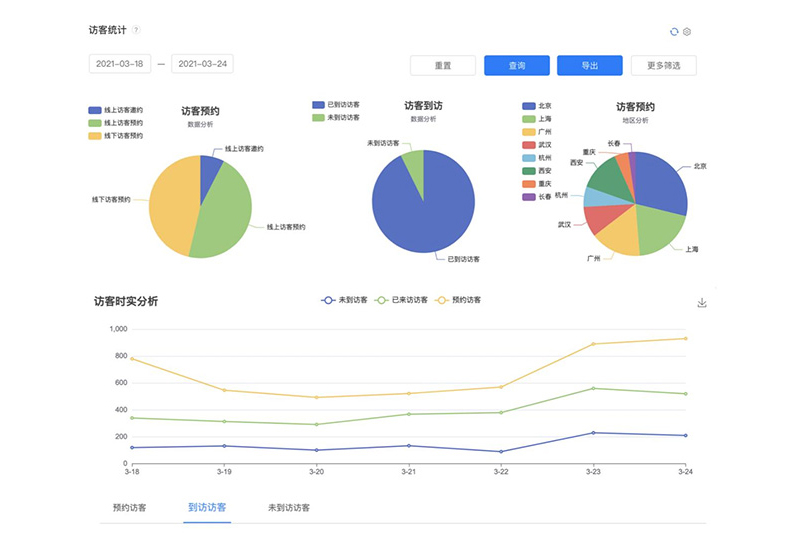Screen dimensions: 800x533
Task: Switch to the 预约访客 tab
Action: click(x=130, y=507)
